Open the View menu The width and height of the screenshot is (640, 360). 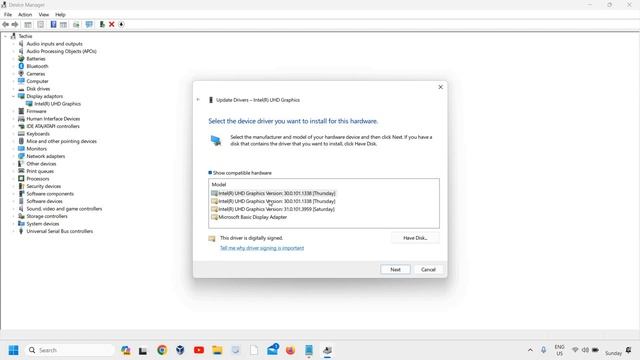44,15
